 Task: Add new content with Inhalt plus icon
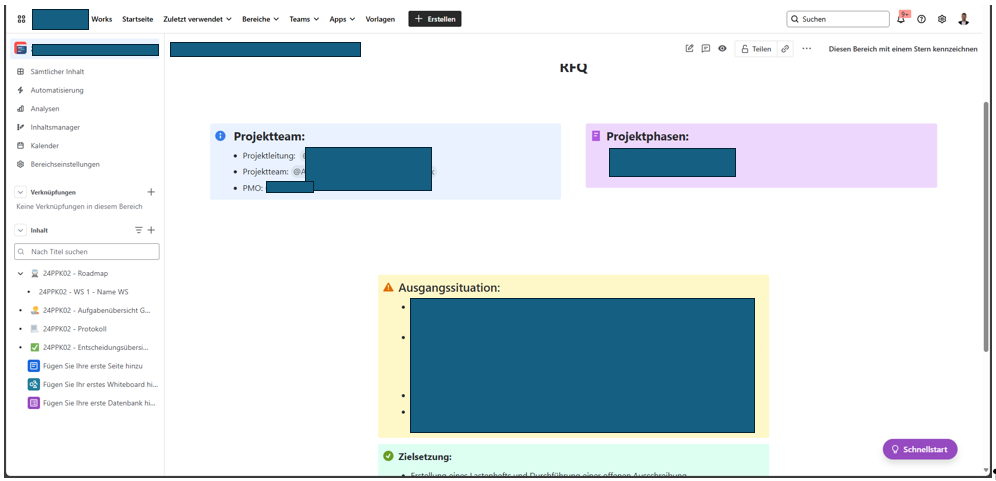pyautogui.click(x=151, y=230)
